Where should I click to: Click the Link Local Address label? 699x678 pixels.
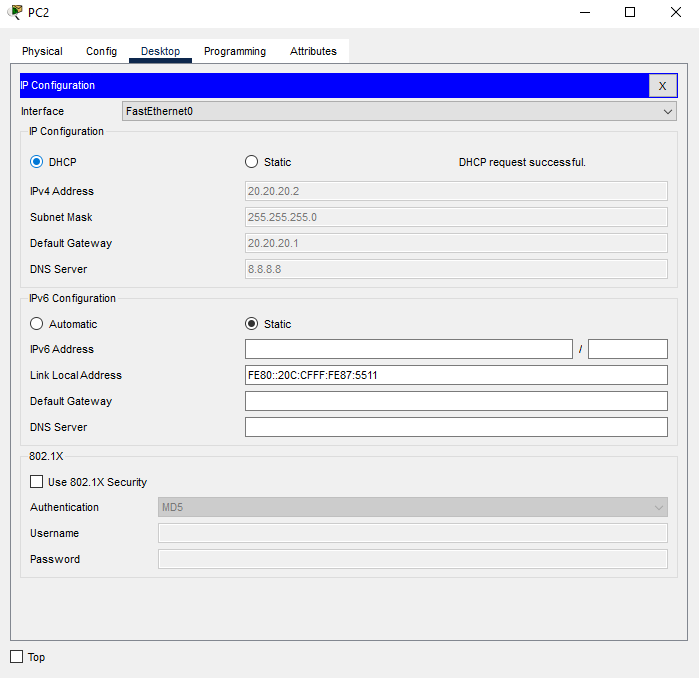click(76, 375)
